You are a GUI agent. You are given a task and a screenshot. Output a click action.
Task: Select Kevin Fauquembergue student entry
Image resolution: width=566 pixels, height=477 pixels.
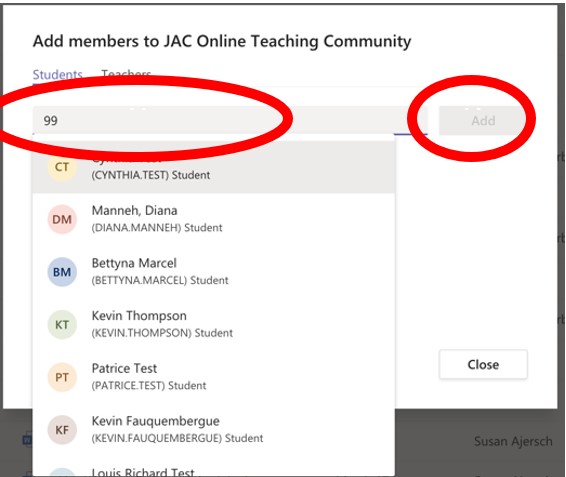pyautogui.click(x=214, y=430)
